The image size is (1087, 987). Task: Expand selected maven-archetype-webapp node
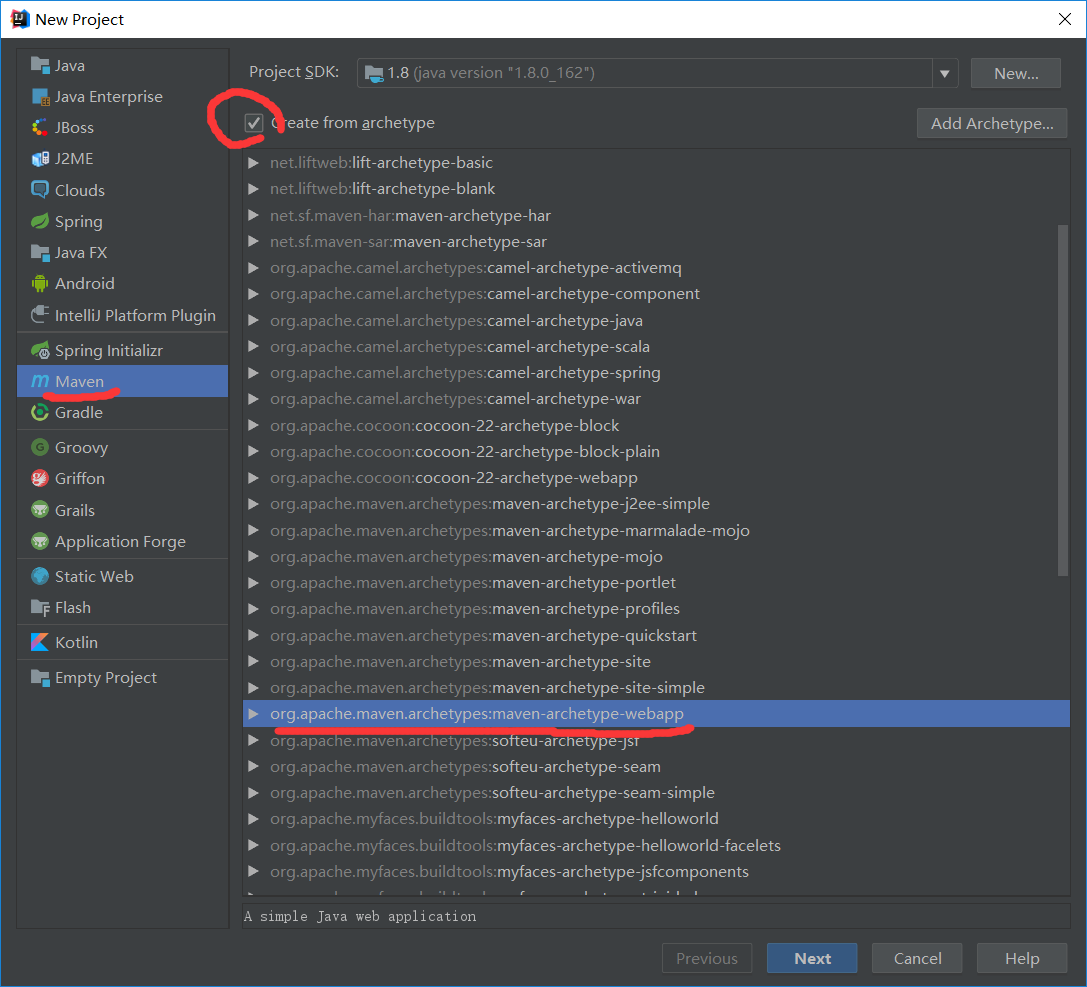(254, 714)
